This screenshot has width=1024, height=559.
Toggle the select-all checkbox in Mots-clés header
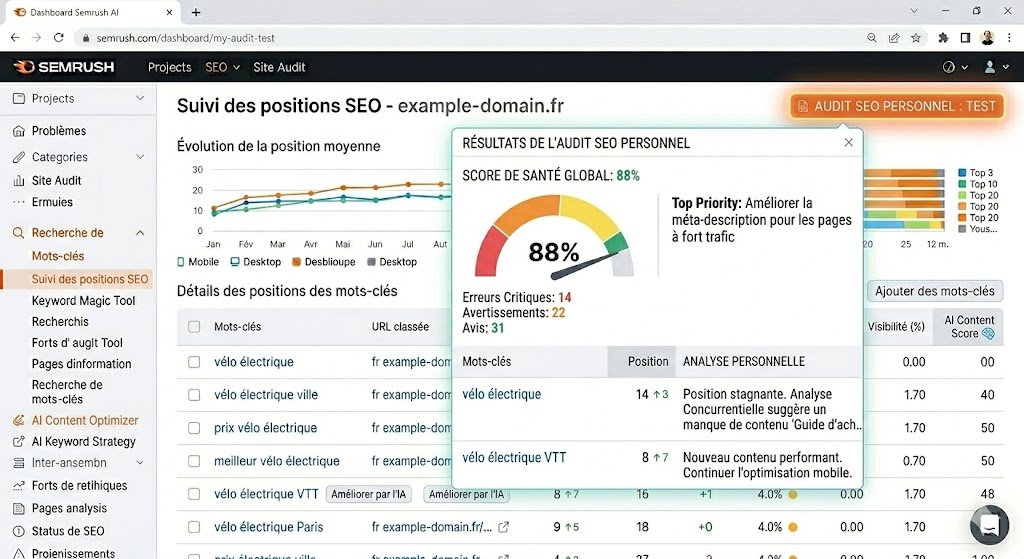[x=194, y=327]
